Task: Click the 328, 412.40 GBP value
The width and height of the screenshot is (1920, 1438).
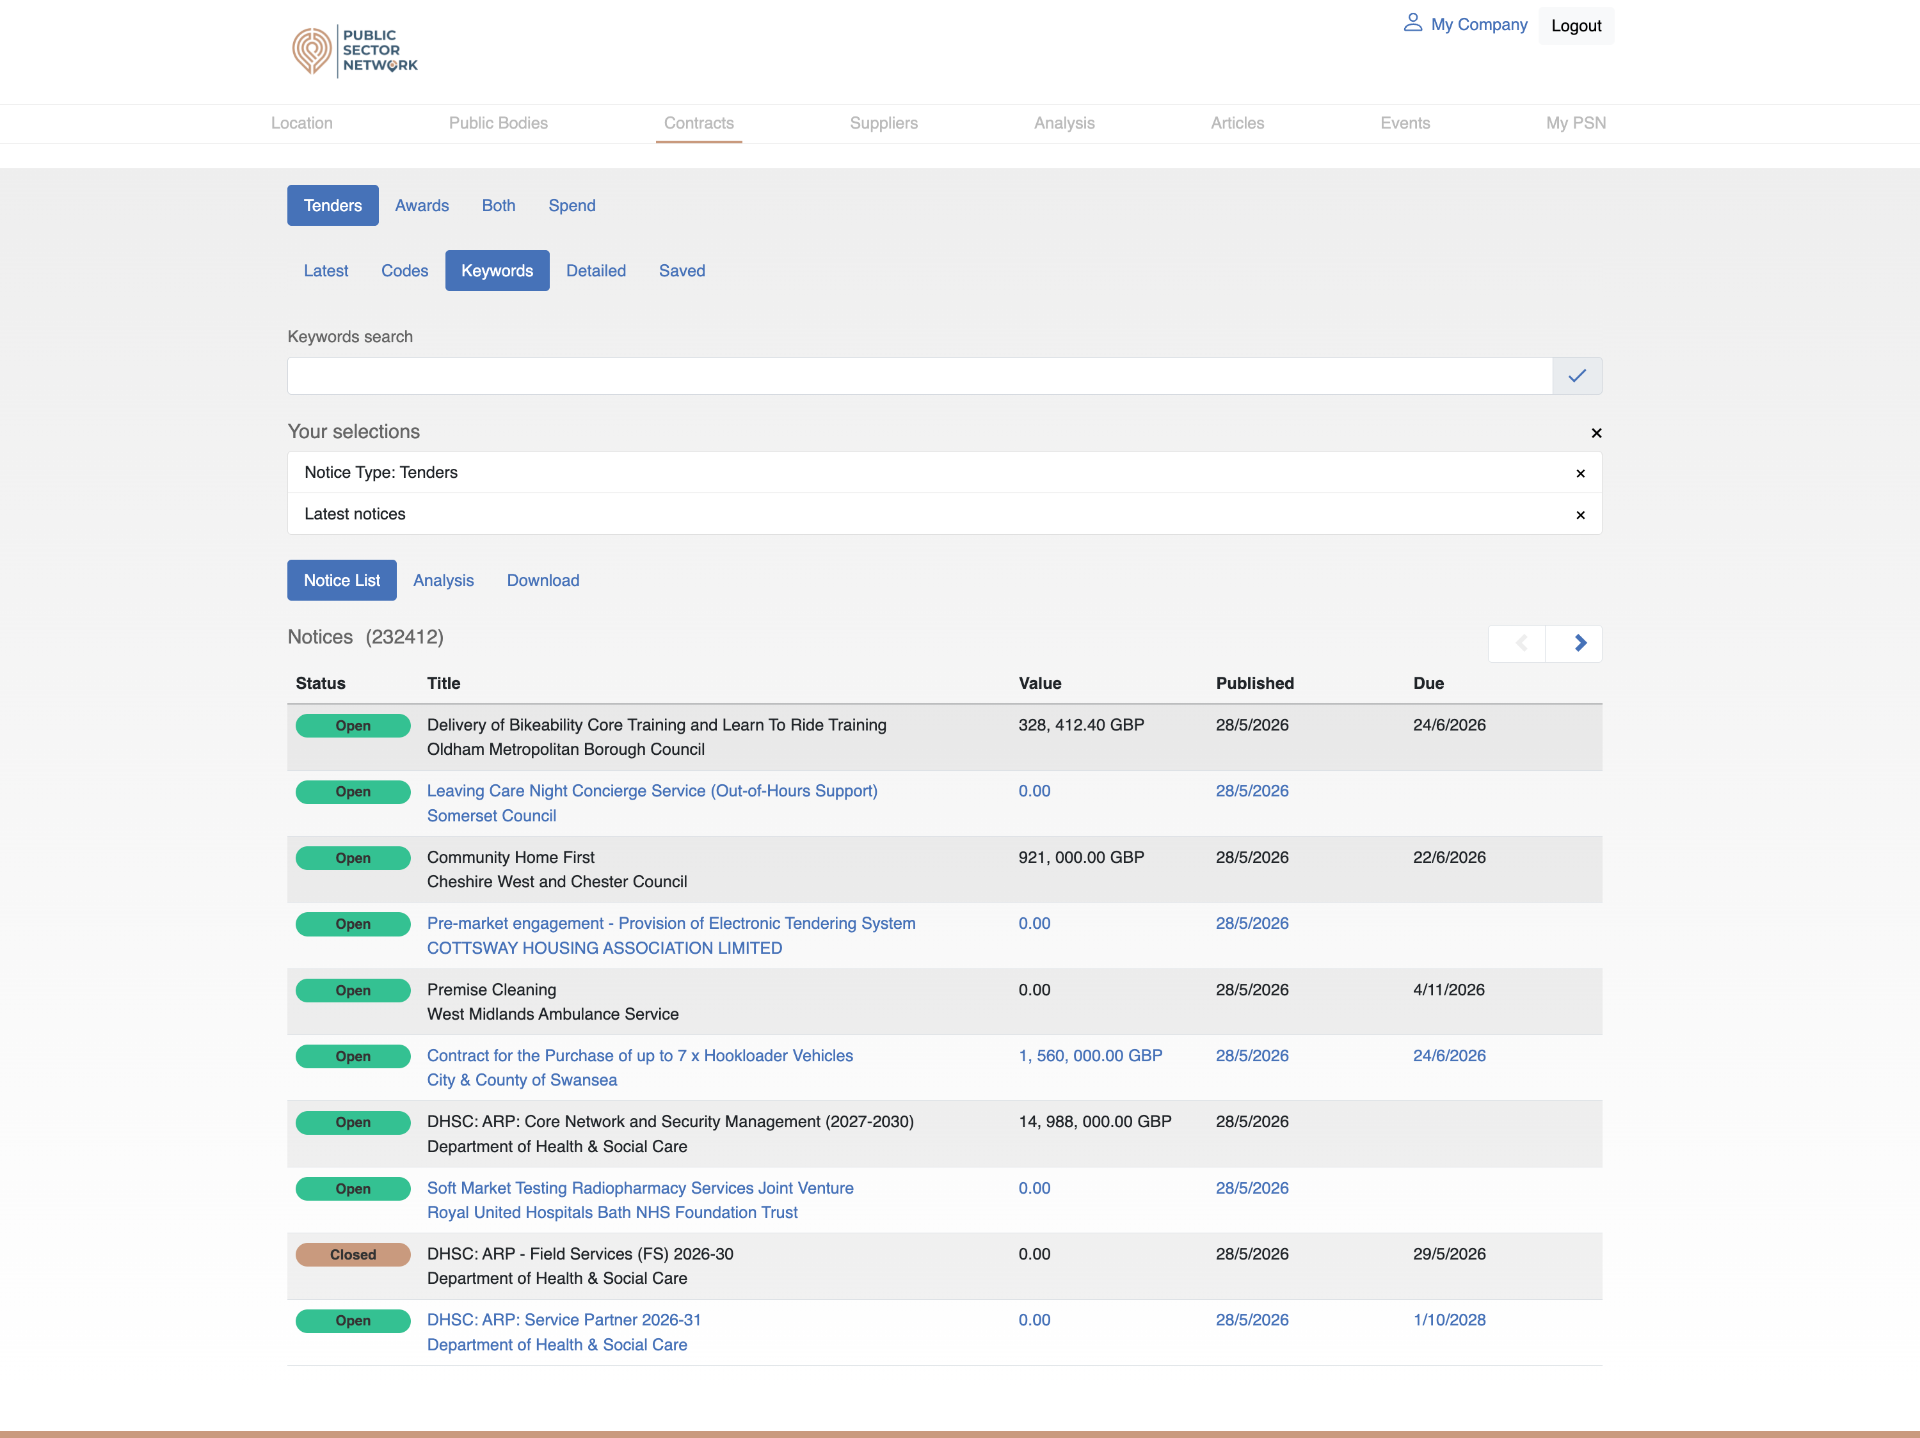Action: coord(1081,725)
